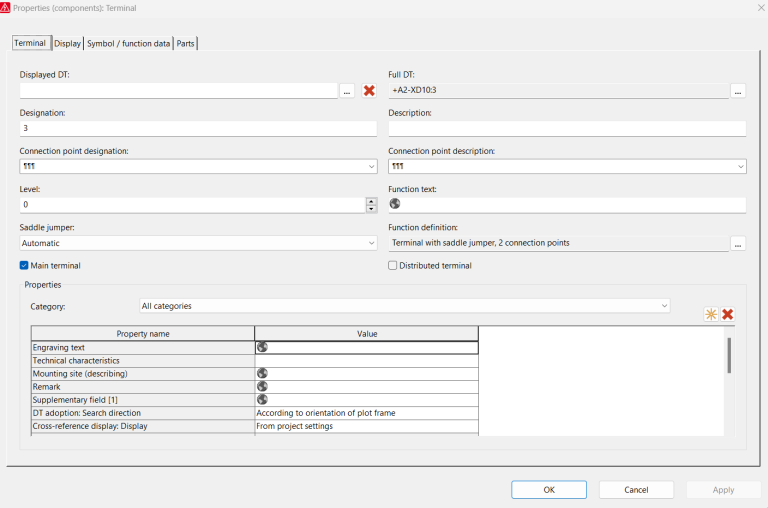Screen dimensions: 768x508
Task: Click the EPLAN application icon in title bar
Action: pyautogui.click(x=5, y=7)
